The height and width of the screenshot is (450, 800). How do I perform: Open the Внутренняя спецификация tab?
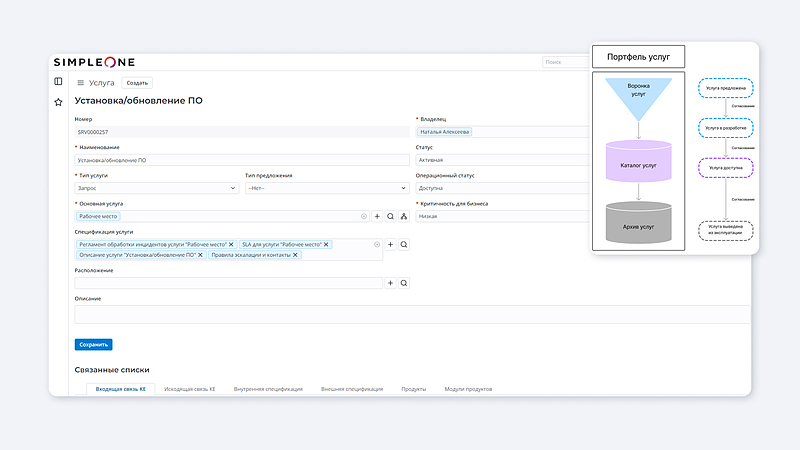point(268,389)
